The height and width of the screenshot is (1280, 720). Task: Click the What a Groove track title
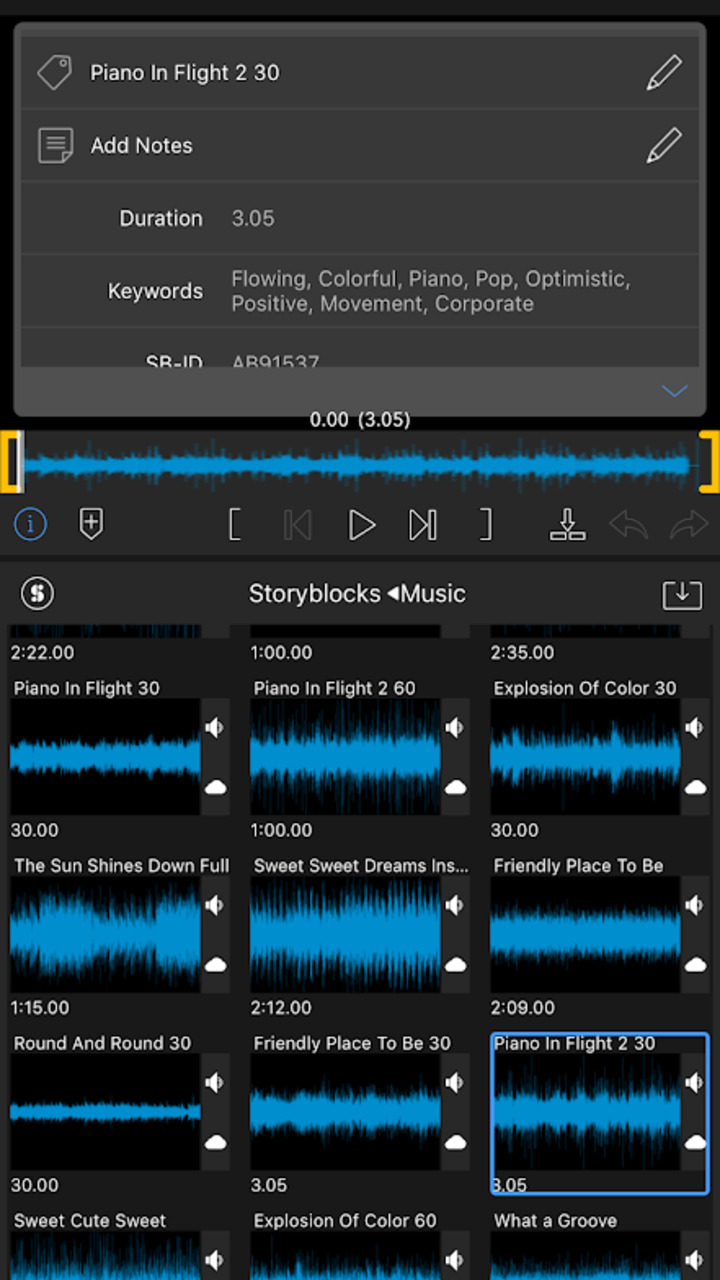(x=555, y=1220)
